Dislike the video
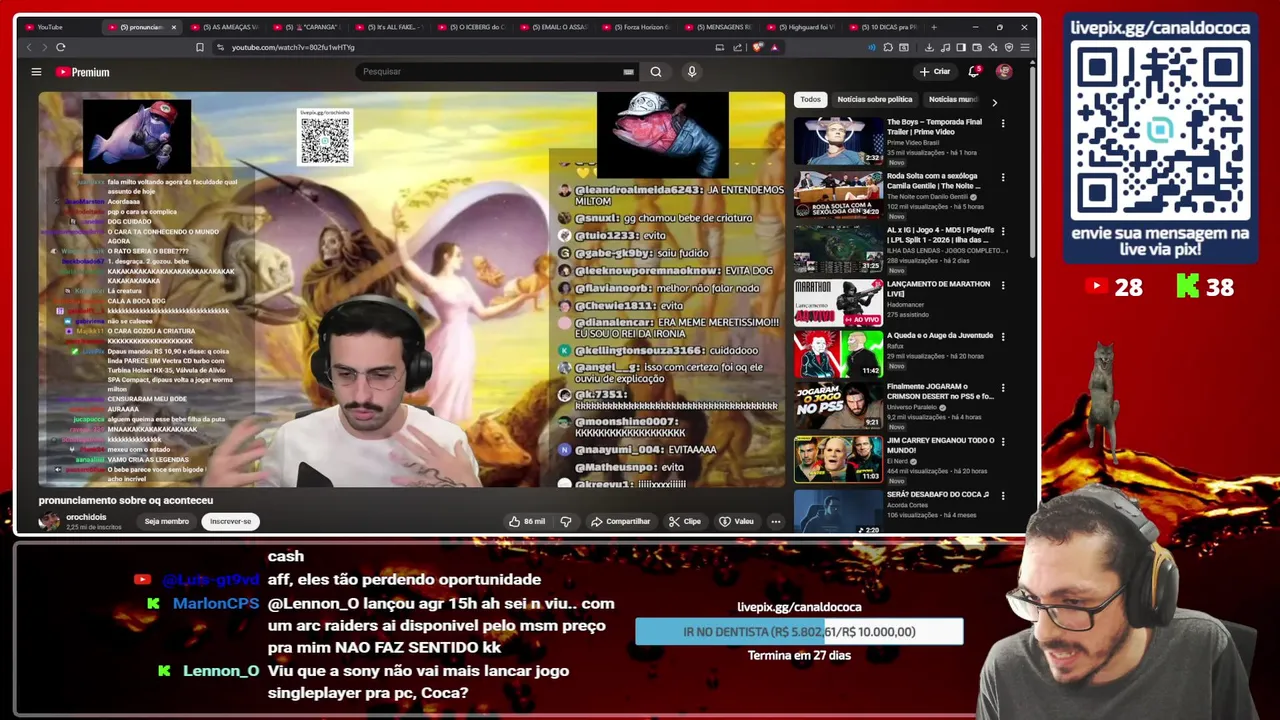The width and height of the screenshot is (1280, 720). click(x=566, y=521)
